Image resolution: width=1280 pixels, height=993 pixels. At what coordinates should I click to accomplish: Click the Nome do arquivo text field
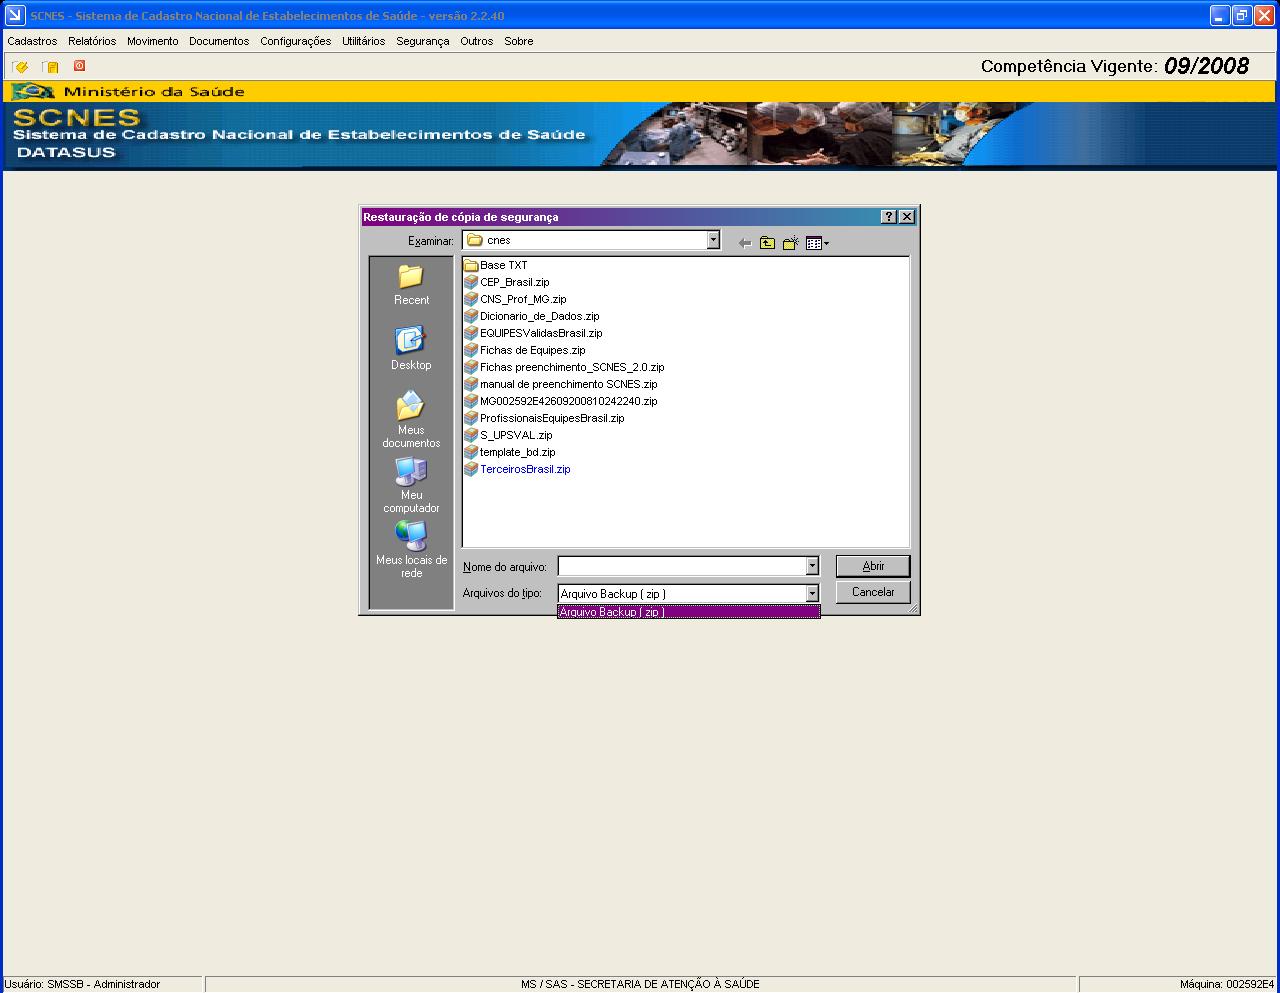click(681, 567)
